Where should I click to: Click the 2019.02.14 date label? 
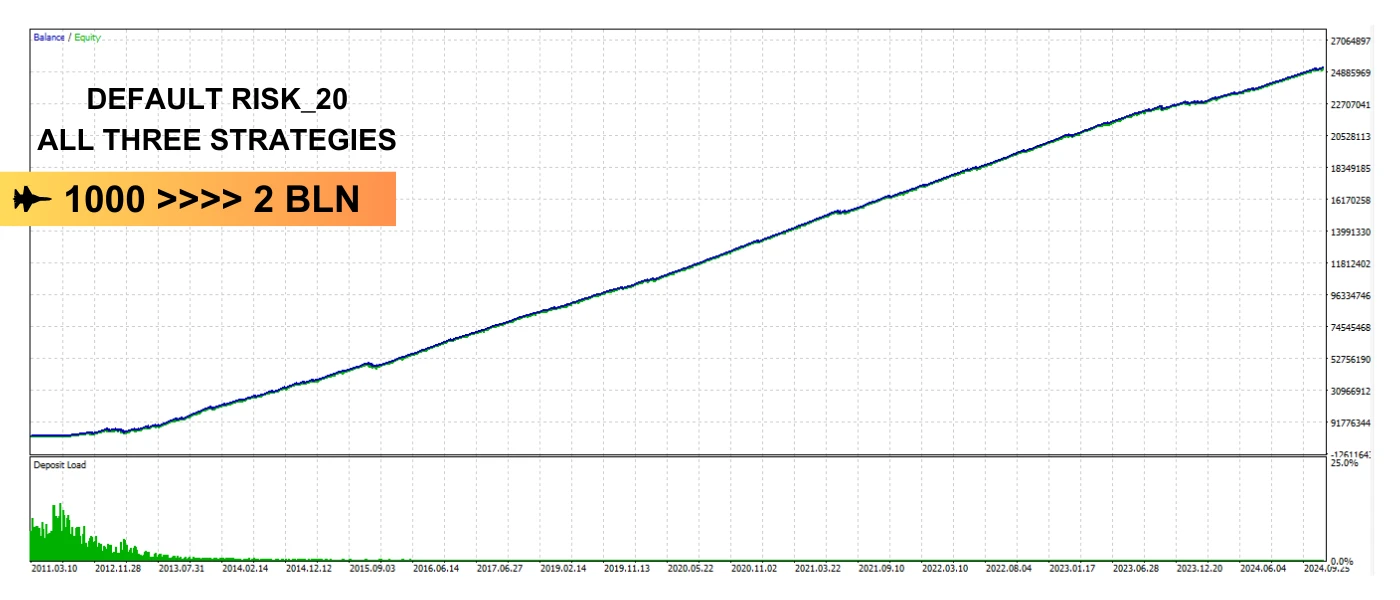[x=567, y=569]
